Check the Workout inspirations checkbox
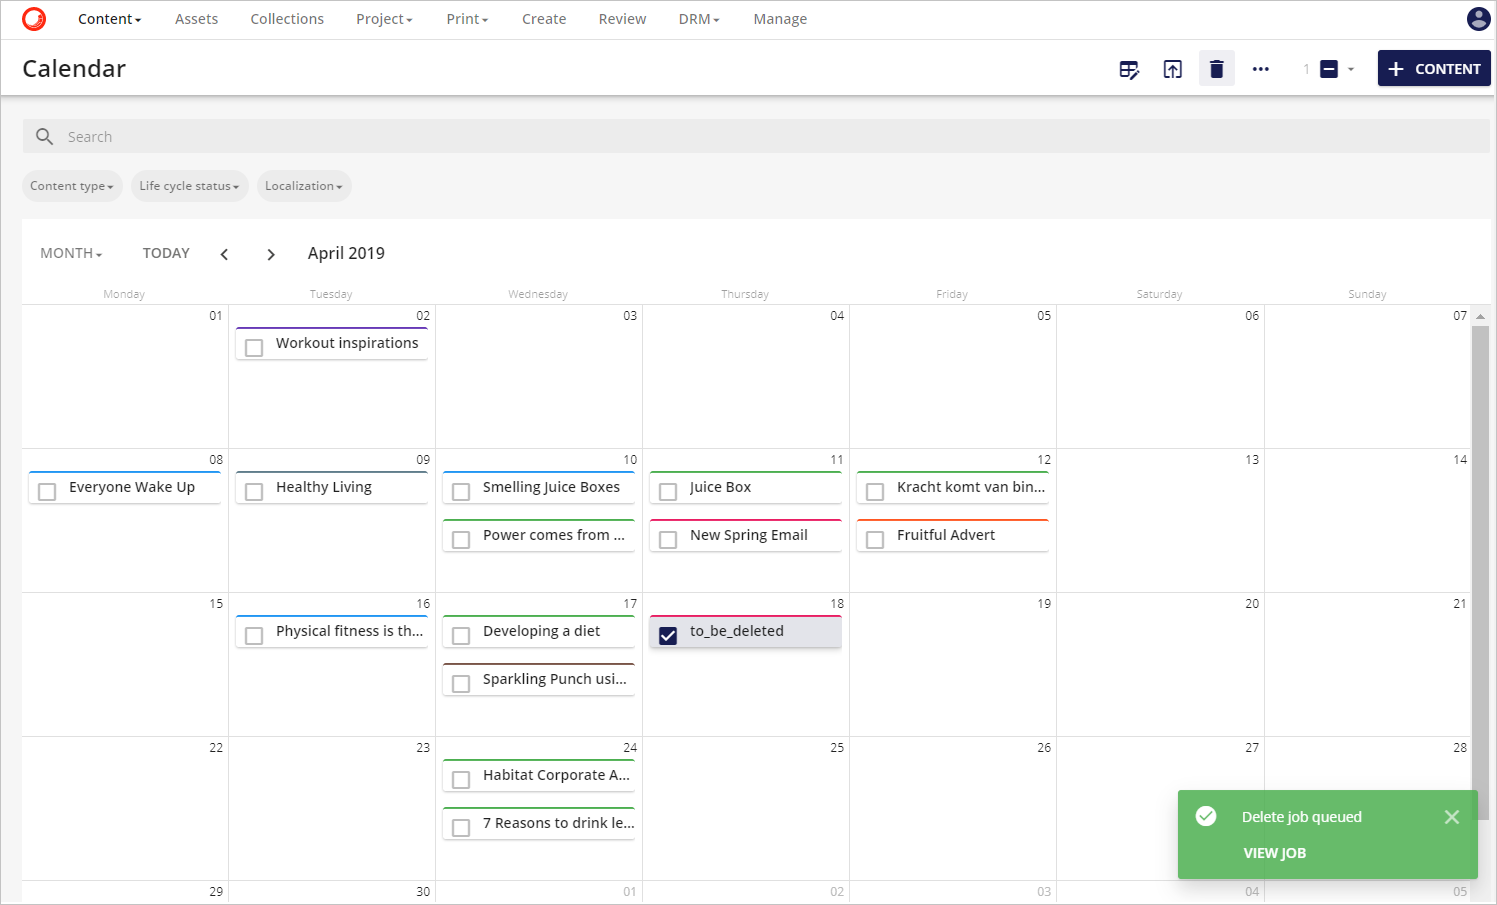This screenshot has height=905, width=1497. click(253, 347)
